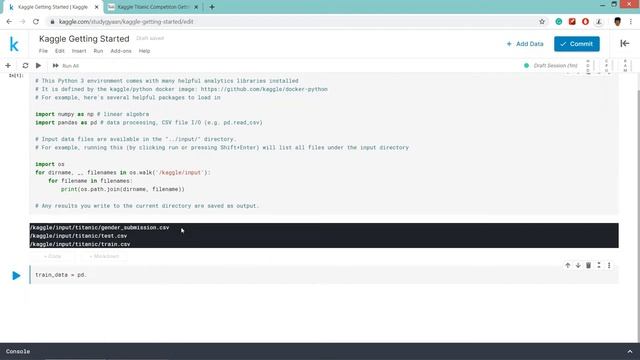
Task: Click the Console bar label
Action: pos(18,351)
